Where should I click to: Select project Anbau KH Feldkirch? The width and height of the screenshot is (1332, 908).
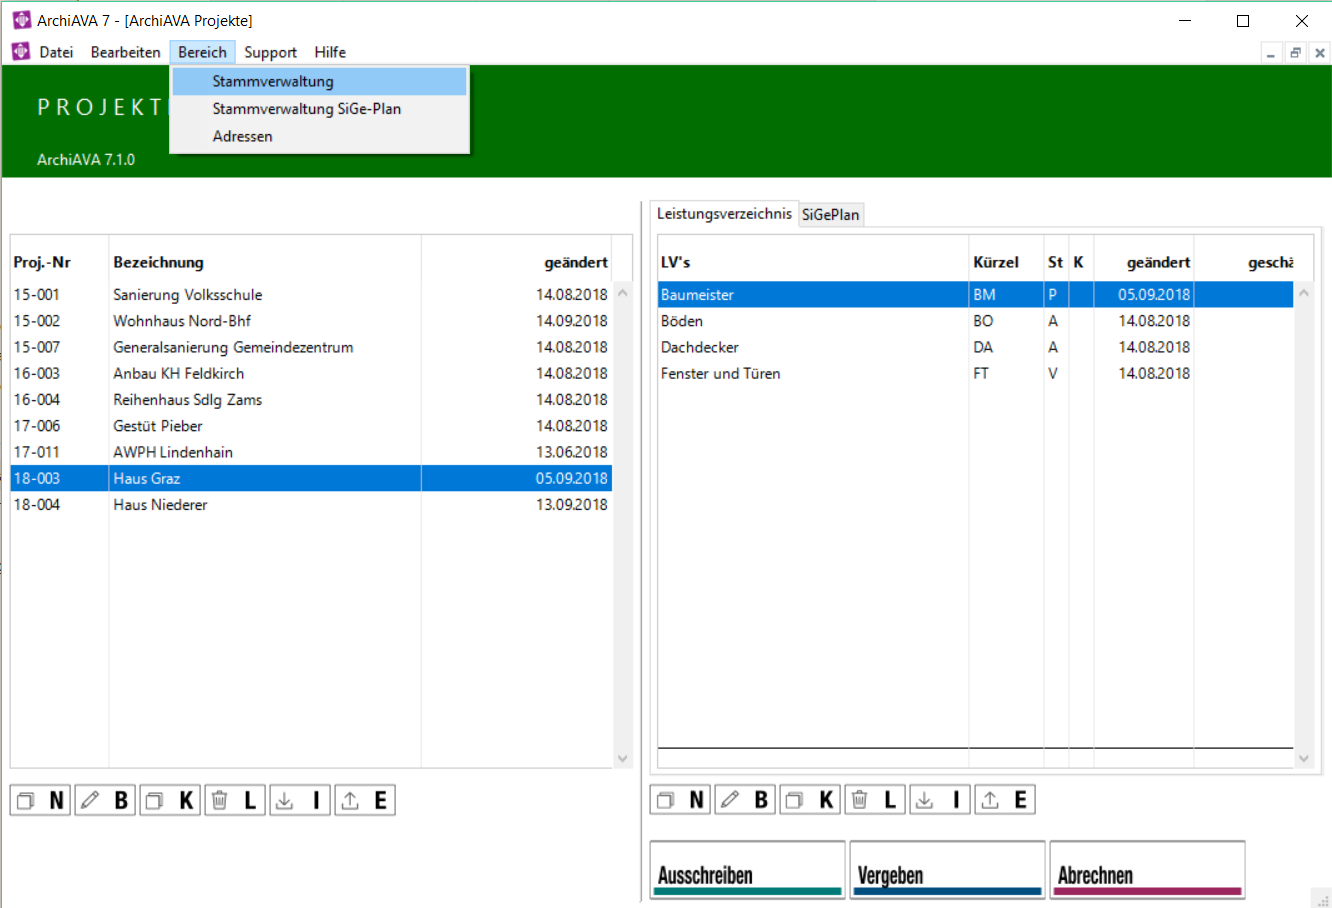click(311, 373)
